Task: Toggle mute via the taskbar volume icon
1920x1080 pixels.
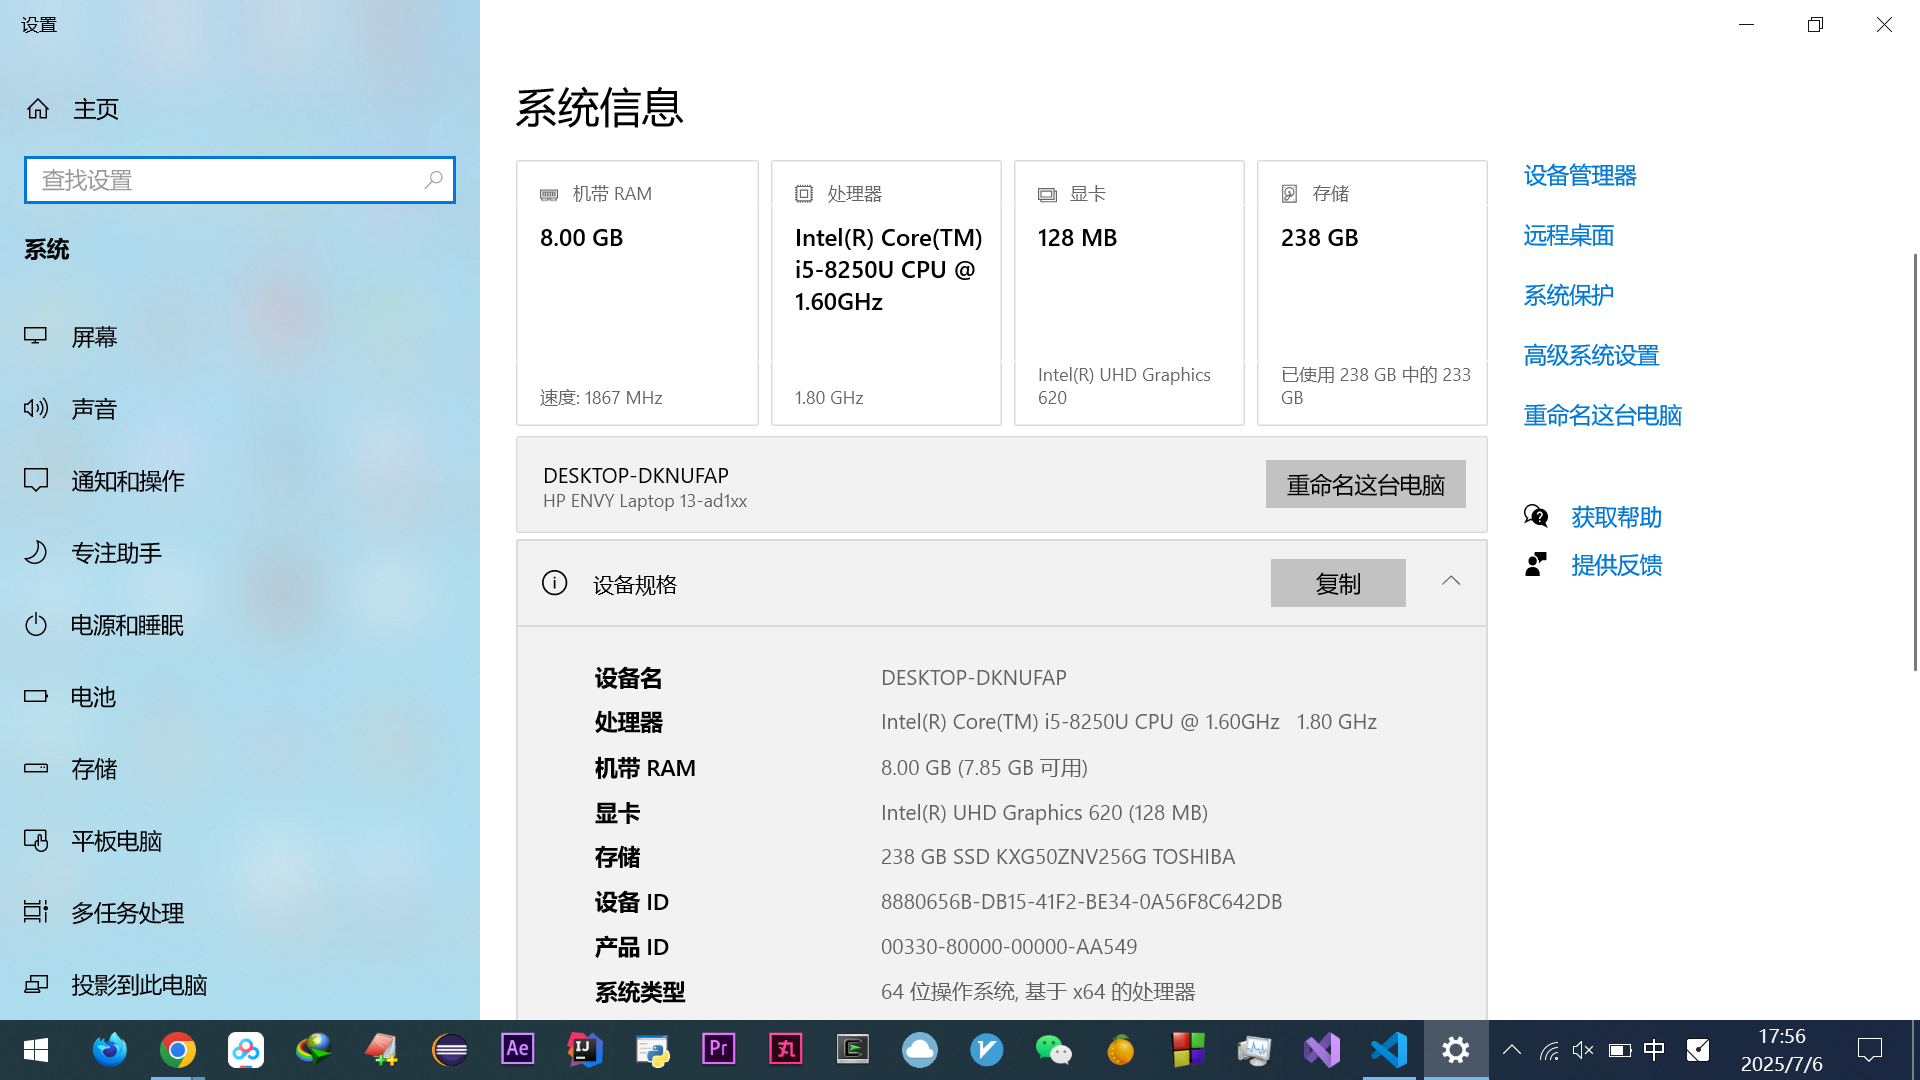Action: pos(1583,1050)
